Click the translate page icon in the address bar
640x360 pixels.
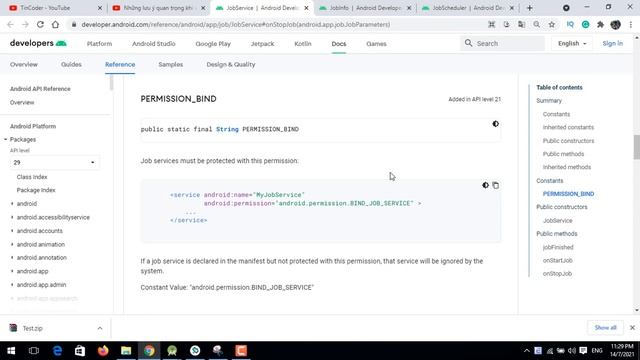click(x=521, y=24)
